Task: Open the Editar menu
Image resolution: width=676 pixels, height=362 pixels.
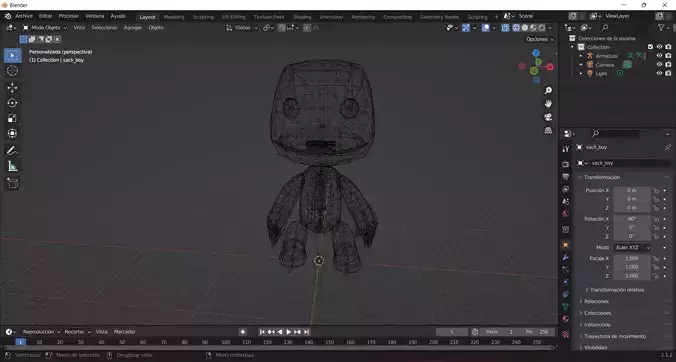Action: pyautogui.click(x=45, y=16)
